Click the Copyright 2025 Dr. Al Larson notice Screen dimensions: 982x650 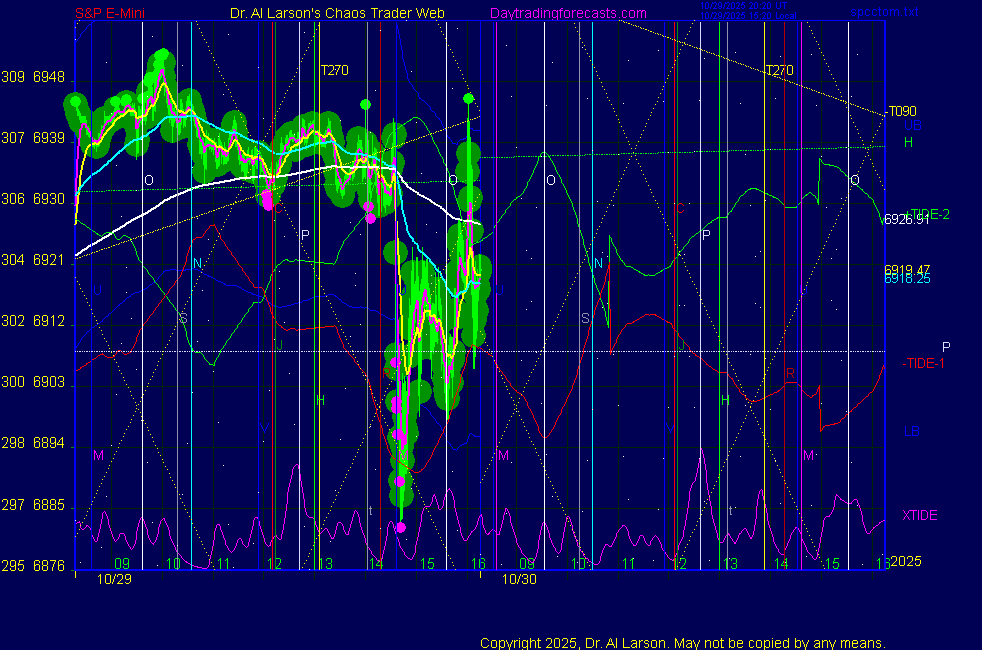tap(683, 643)
